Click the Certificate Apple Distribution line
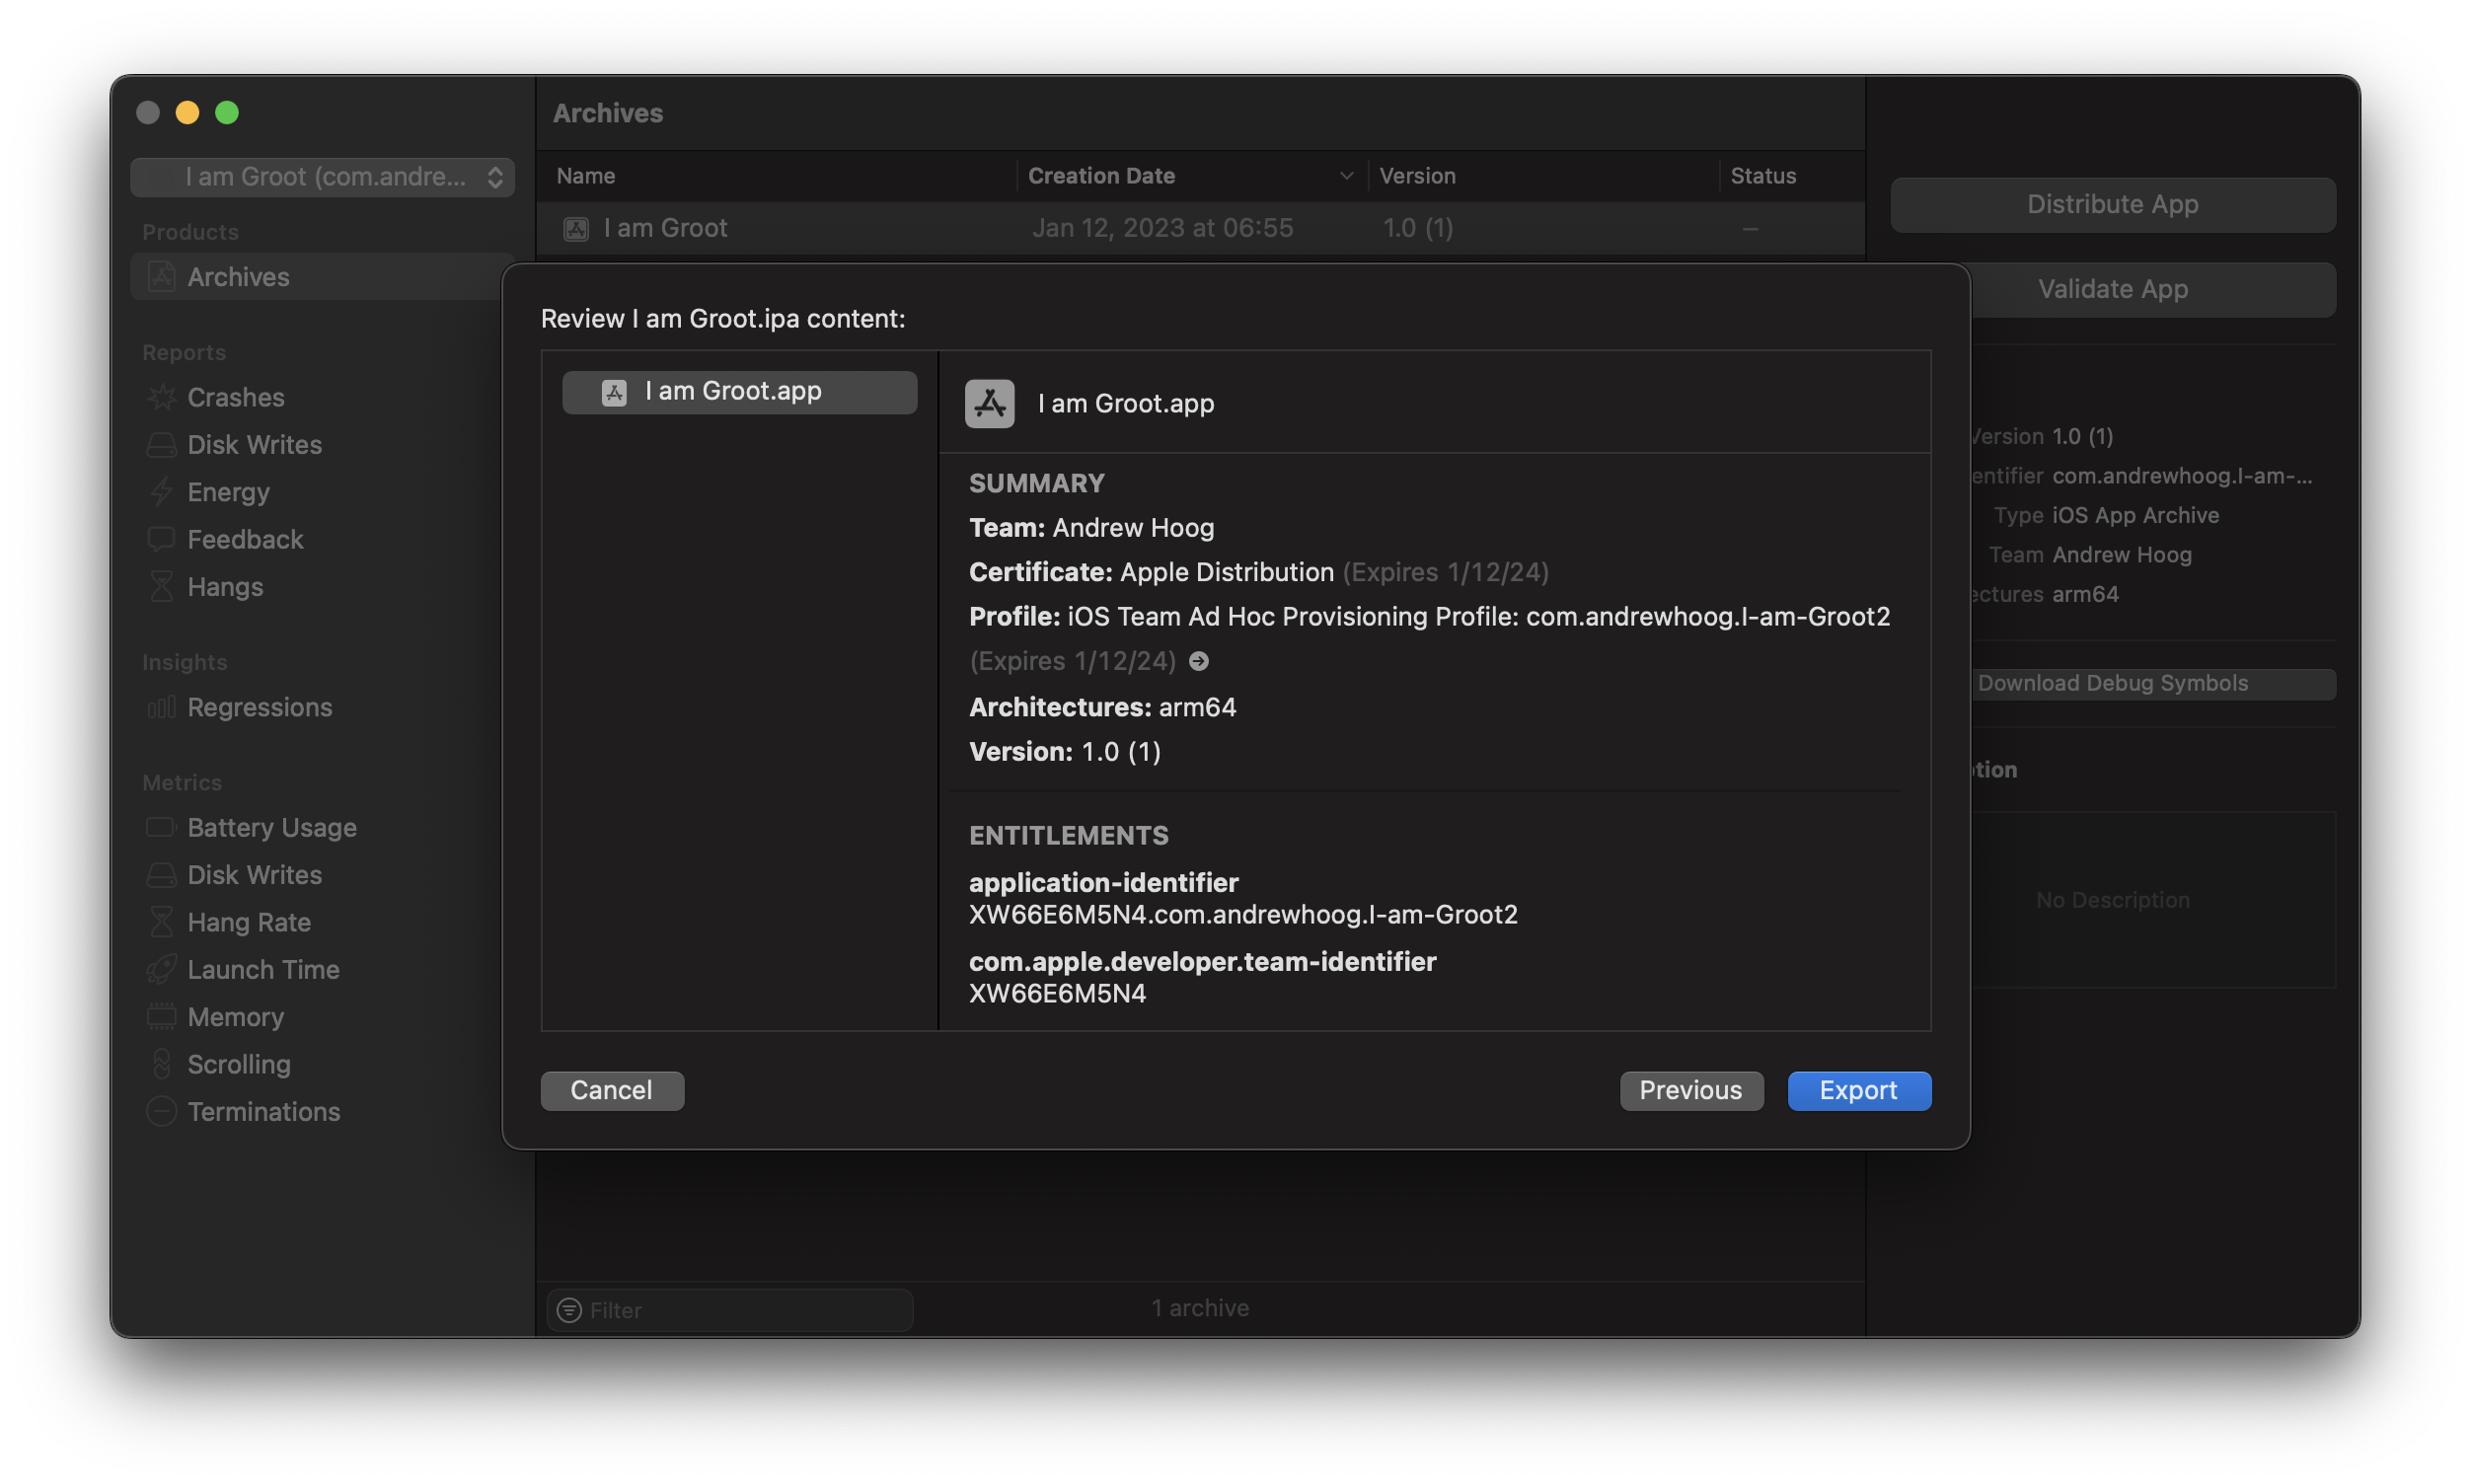The width and height of the screenshot is (2471, 1484). click(1259, 572)
